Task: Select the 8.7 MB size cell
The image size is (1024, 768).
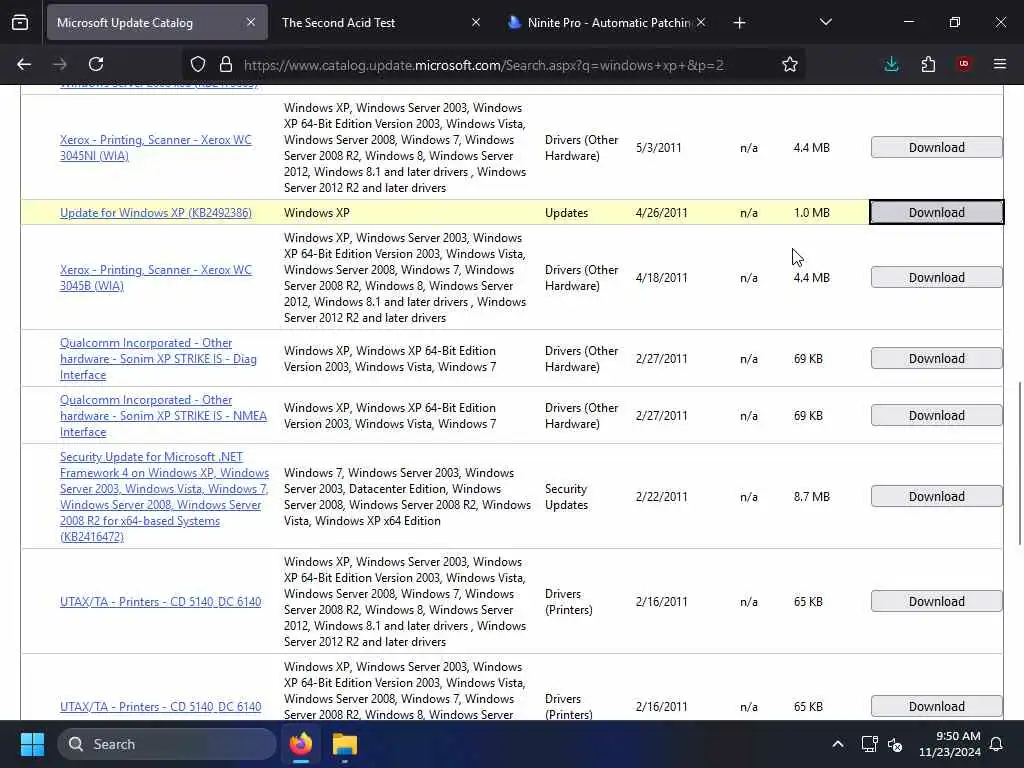Action: [812, 497]
